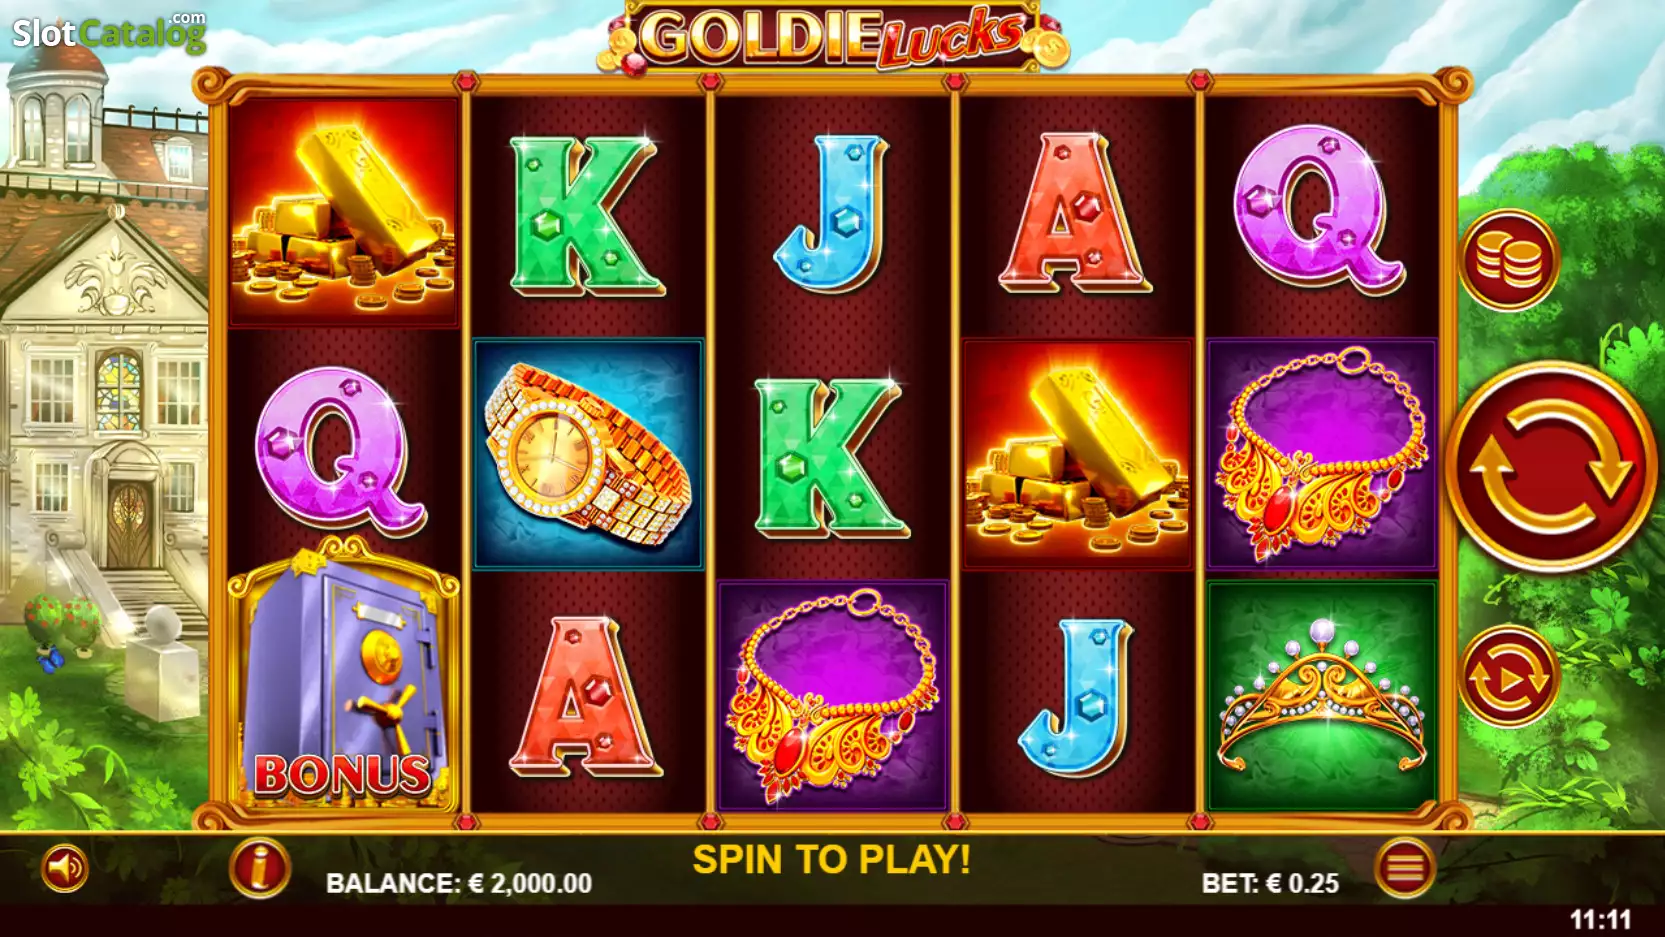1665x937 pixels.
Task: Click the BALANCE € 2,000.00 display
Action: pos(459,884)
